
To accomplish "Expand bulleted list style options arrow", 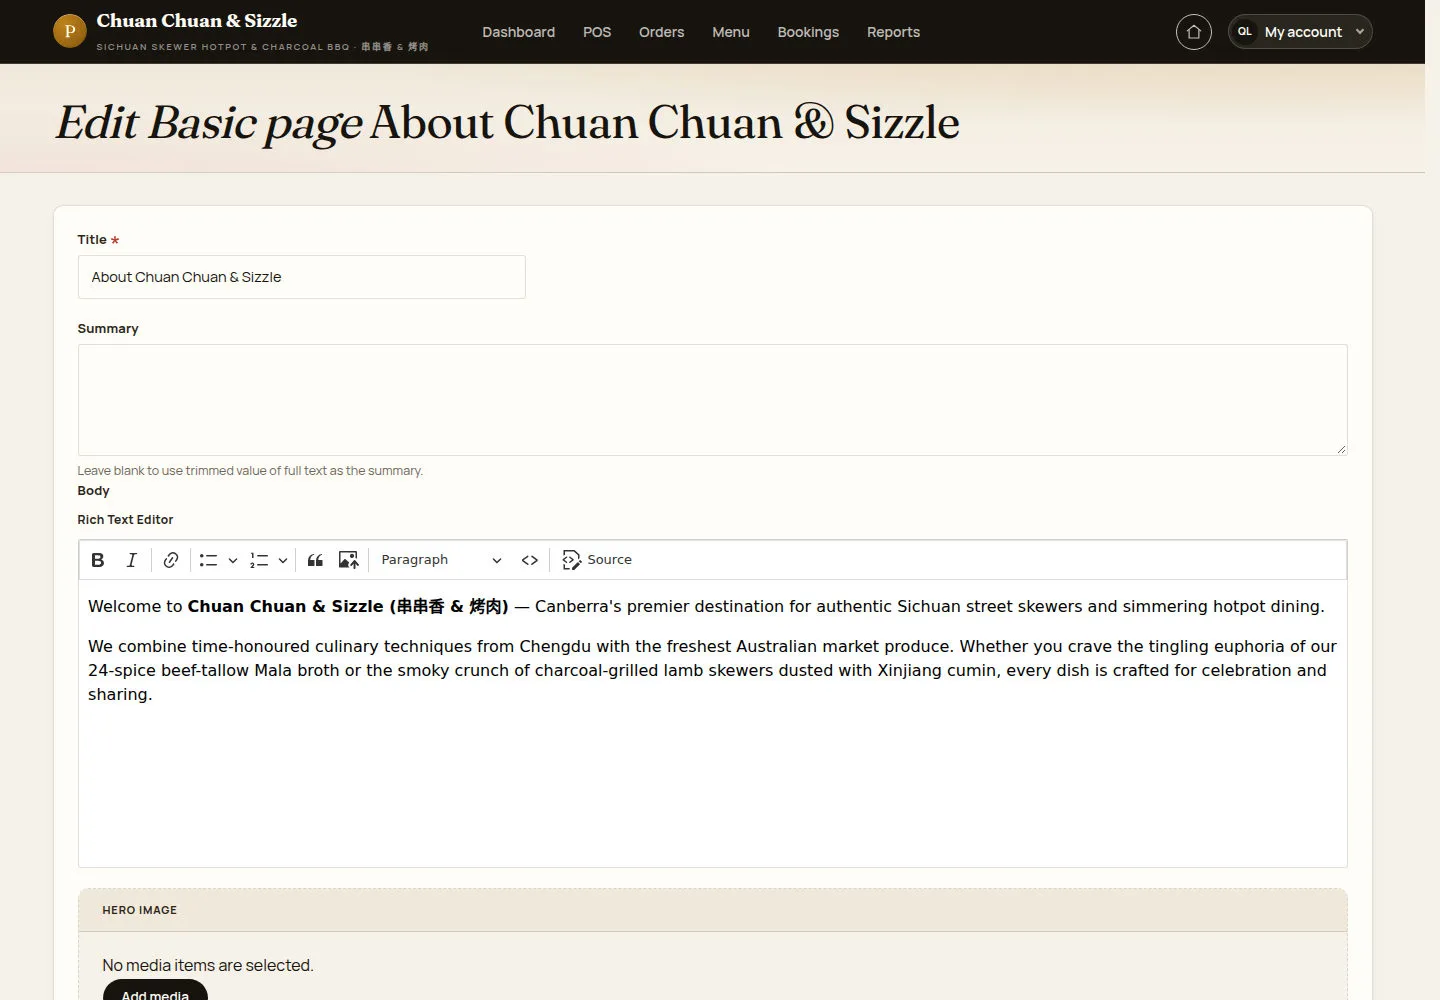I will click(232, 560).
